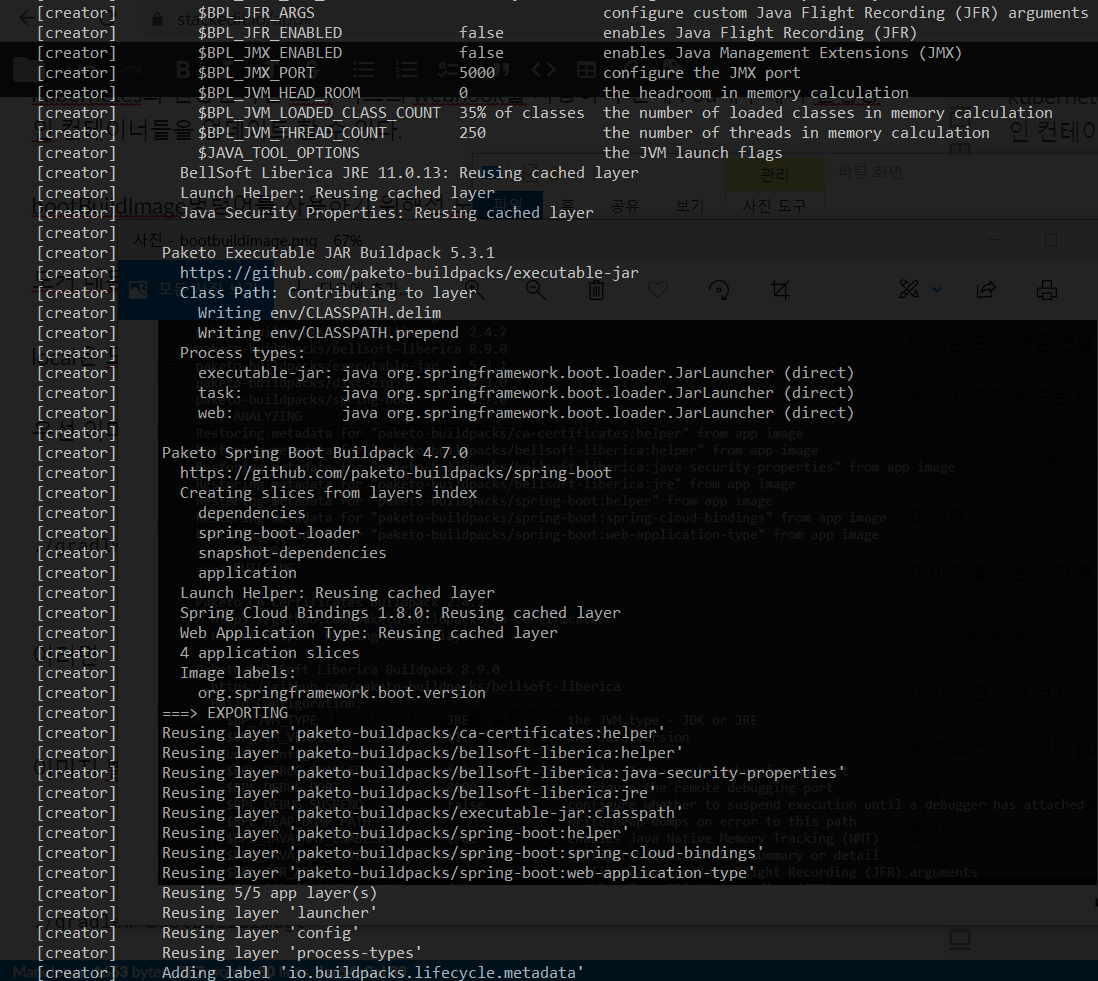Click 'BellSoft Liberica JRE 11.0.13' line
The width and height of the screenshot is (1098, 981).
coord(409,173)
